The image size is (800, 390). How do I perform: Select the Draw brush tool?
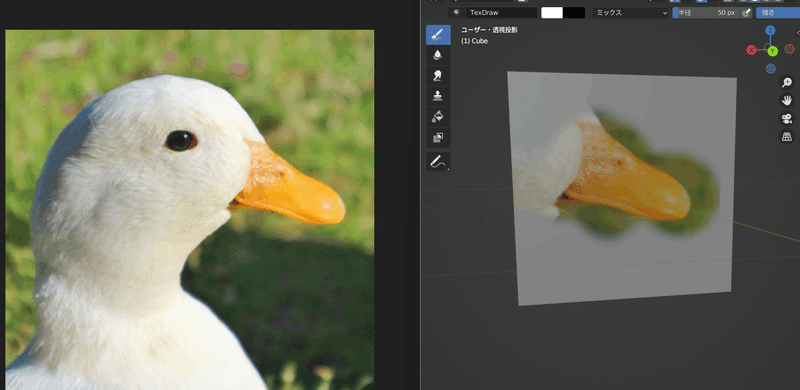[x=438, y=35]
